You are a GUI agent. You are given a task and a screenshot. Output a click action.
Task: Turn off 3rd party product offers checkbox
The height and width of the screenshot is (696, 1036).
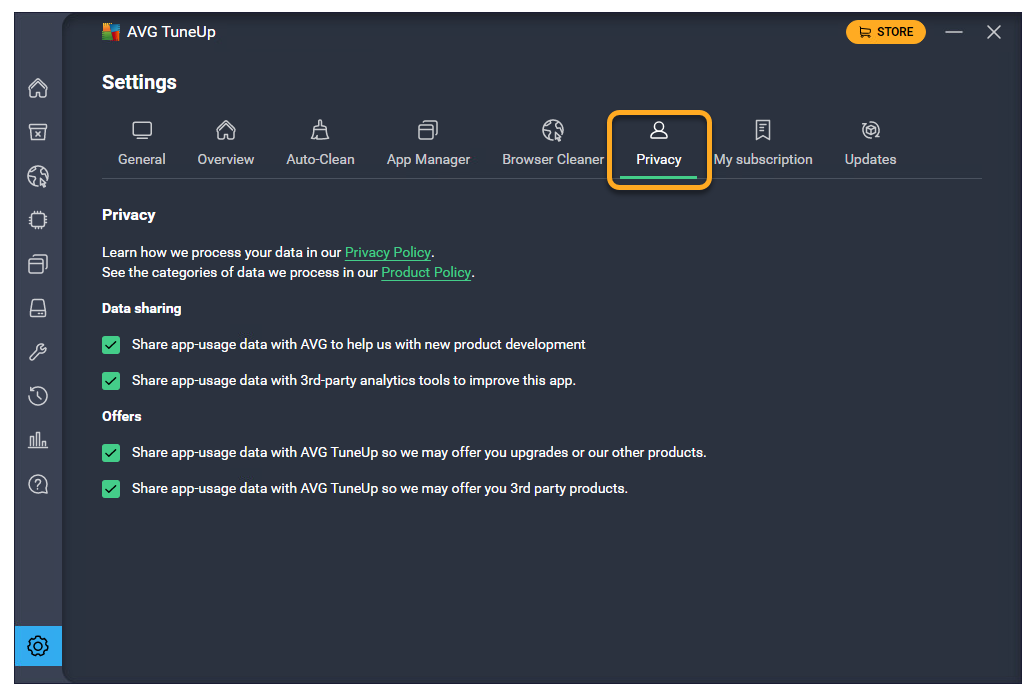[111, 489]
